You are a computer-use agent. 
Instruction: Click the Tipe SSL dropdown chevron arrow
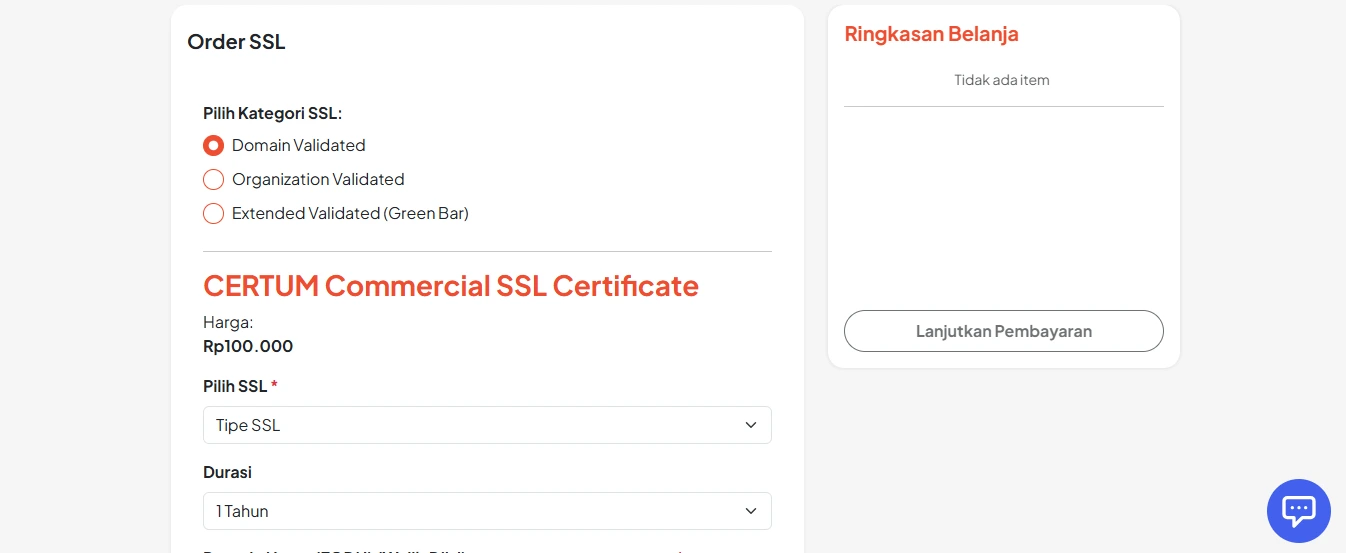(x=751, y=425)
